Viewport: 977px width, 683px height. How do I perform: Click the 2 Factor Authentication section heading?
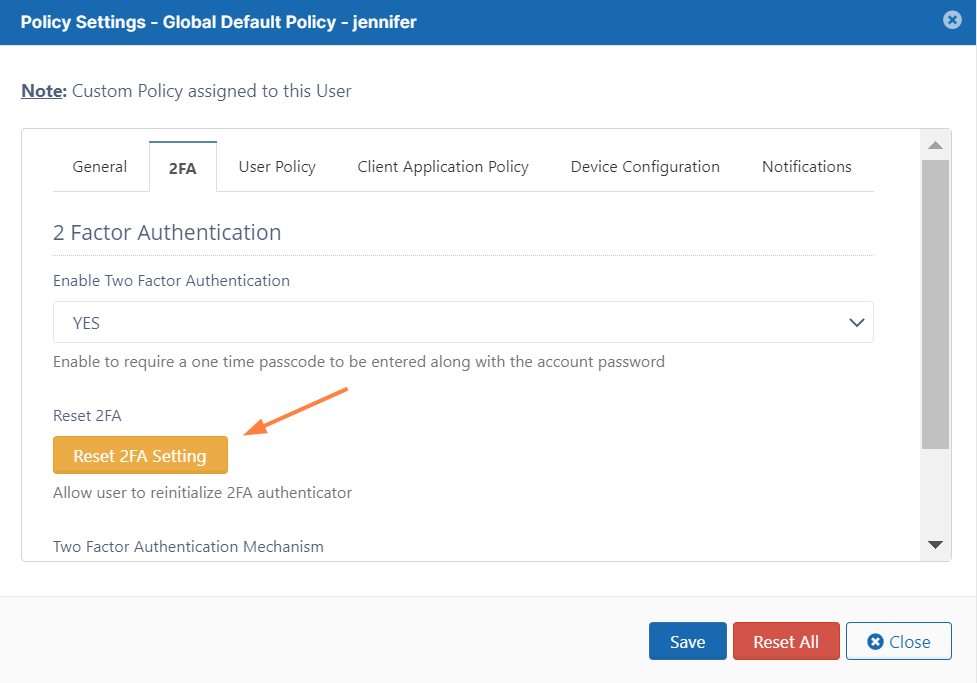tap(167, 233)
